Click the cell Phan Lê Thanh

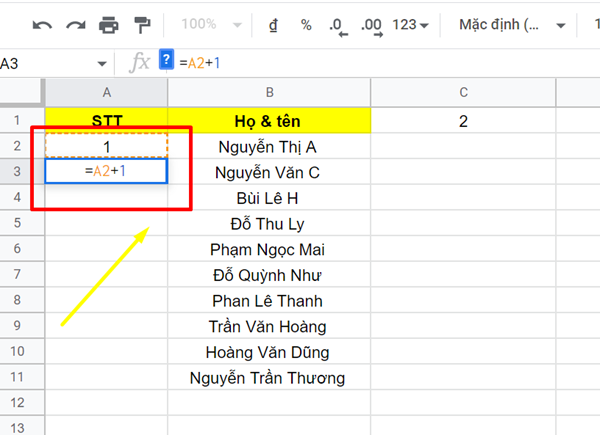(269, 300)
